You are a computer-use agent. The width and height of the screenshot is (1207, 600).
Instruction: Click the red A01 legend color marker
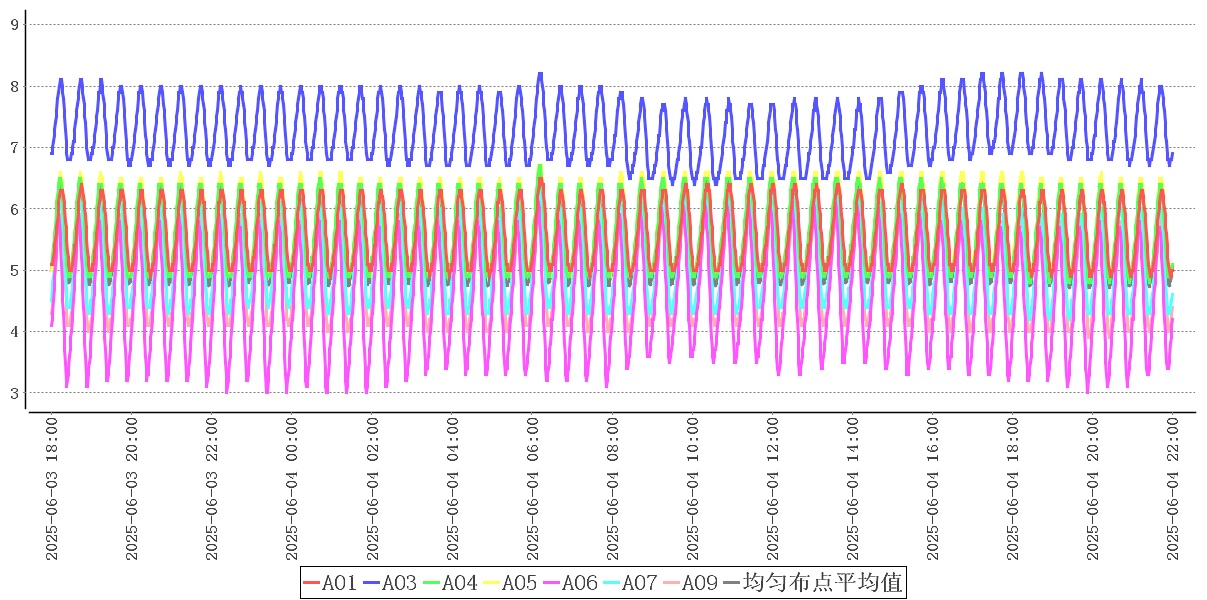tap(311, 582)
